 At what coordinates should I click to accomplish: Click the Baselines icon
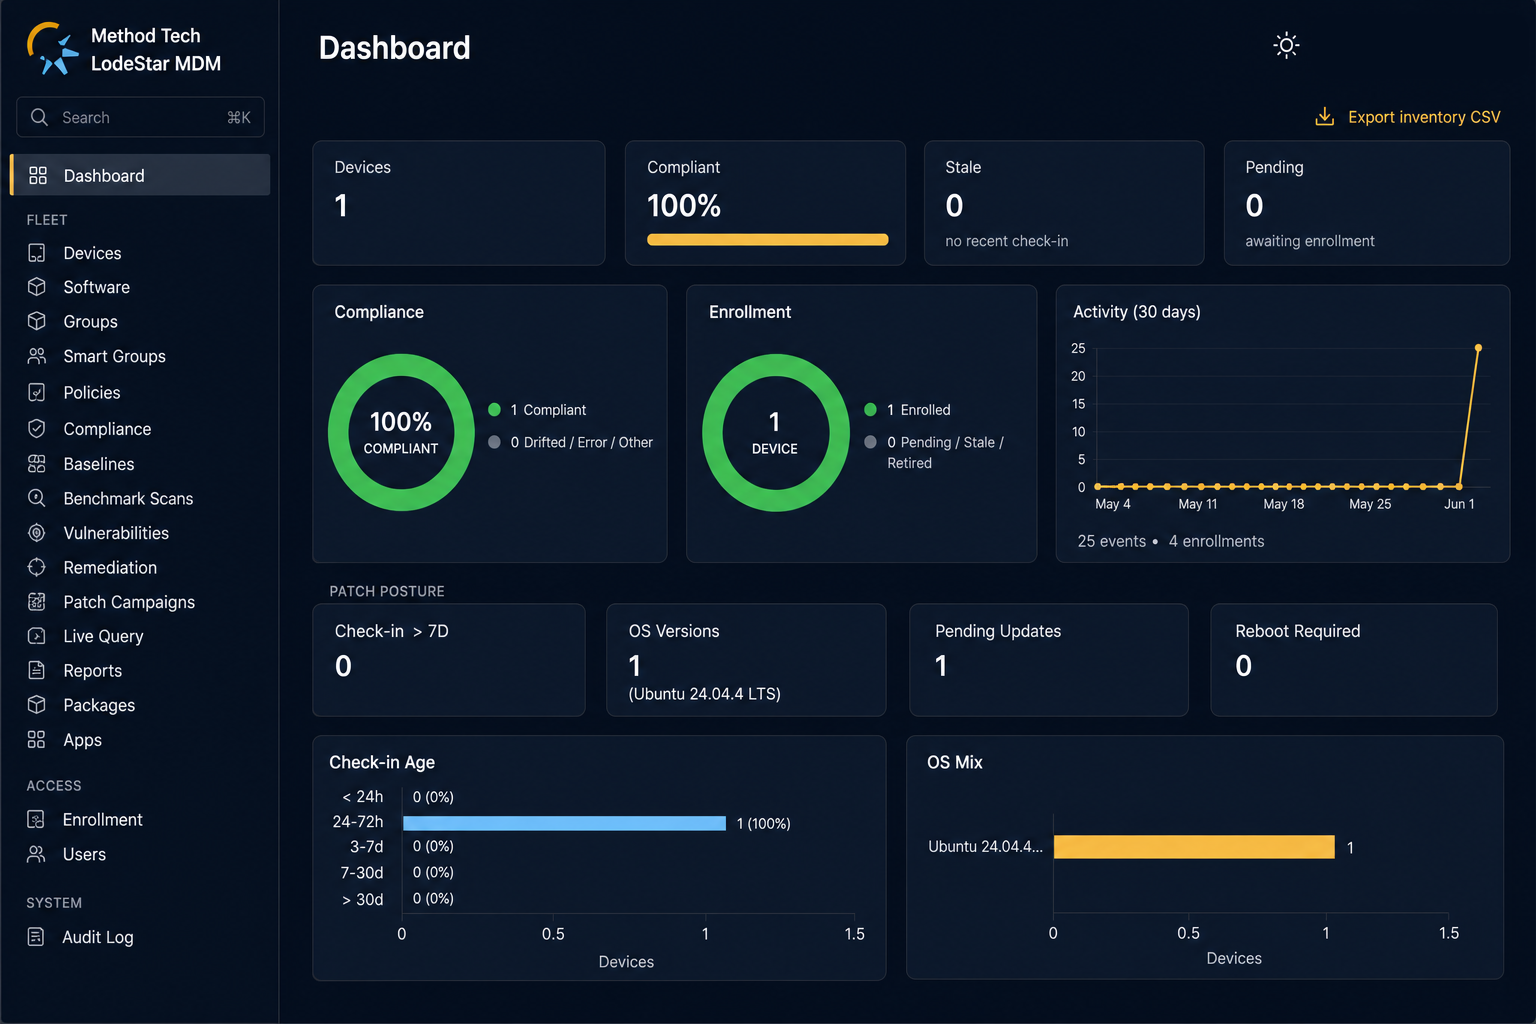pyautogui.click(x=37, y=463)
